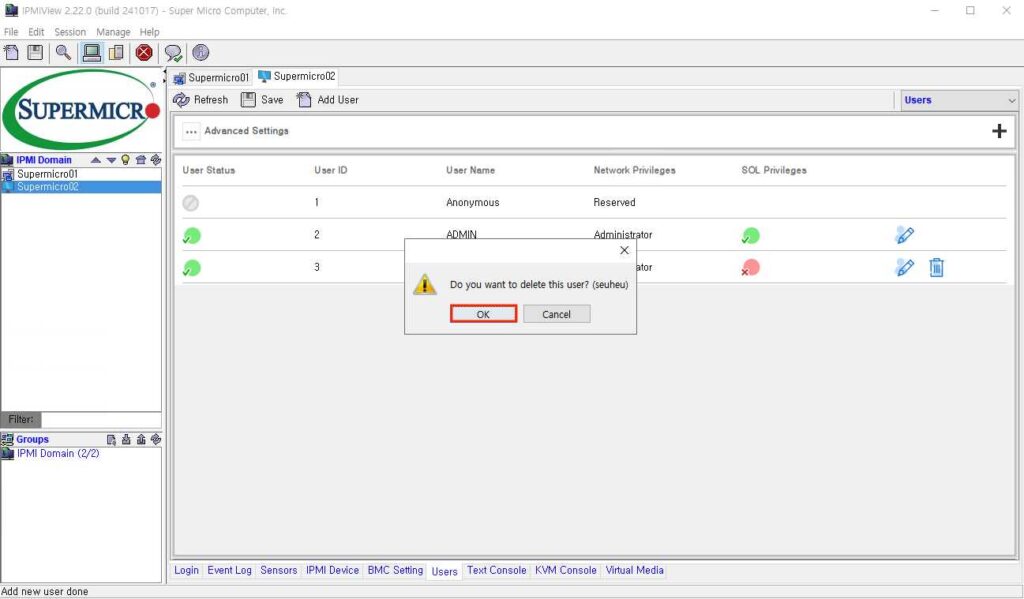Select the Supermicro02 tab
This screenshot has width=1024, height=599.
pos(297,76)
